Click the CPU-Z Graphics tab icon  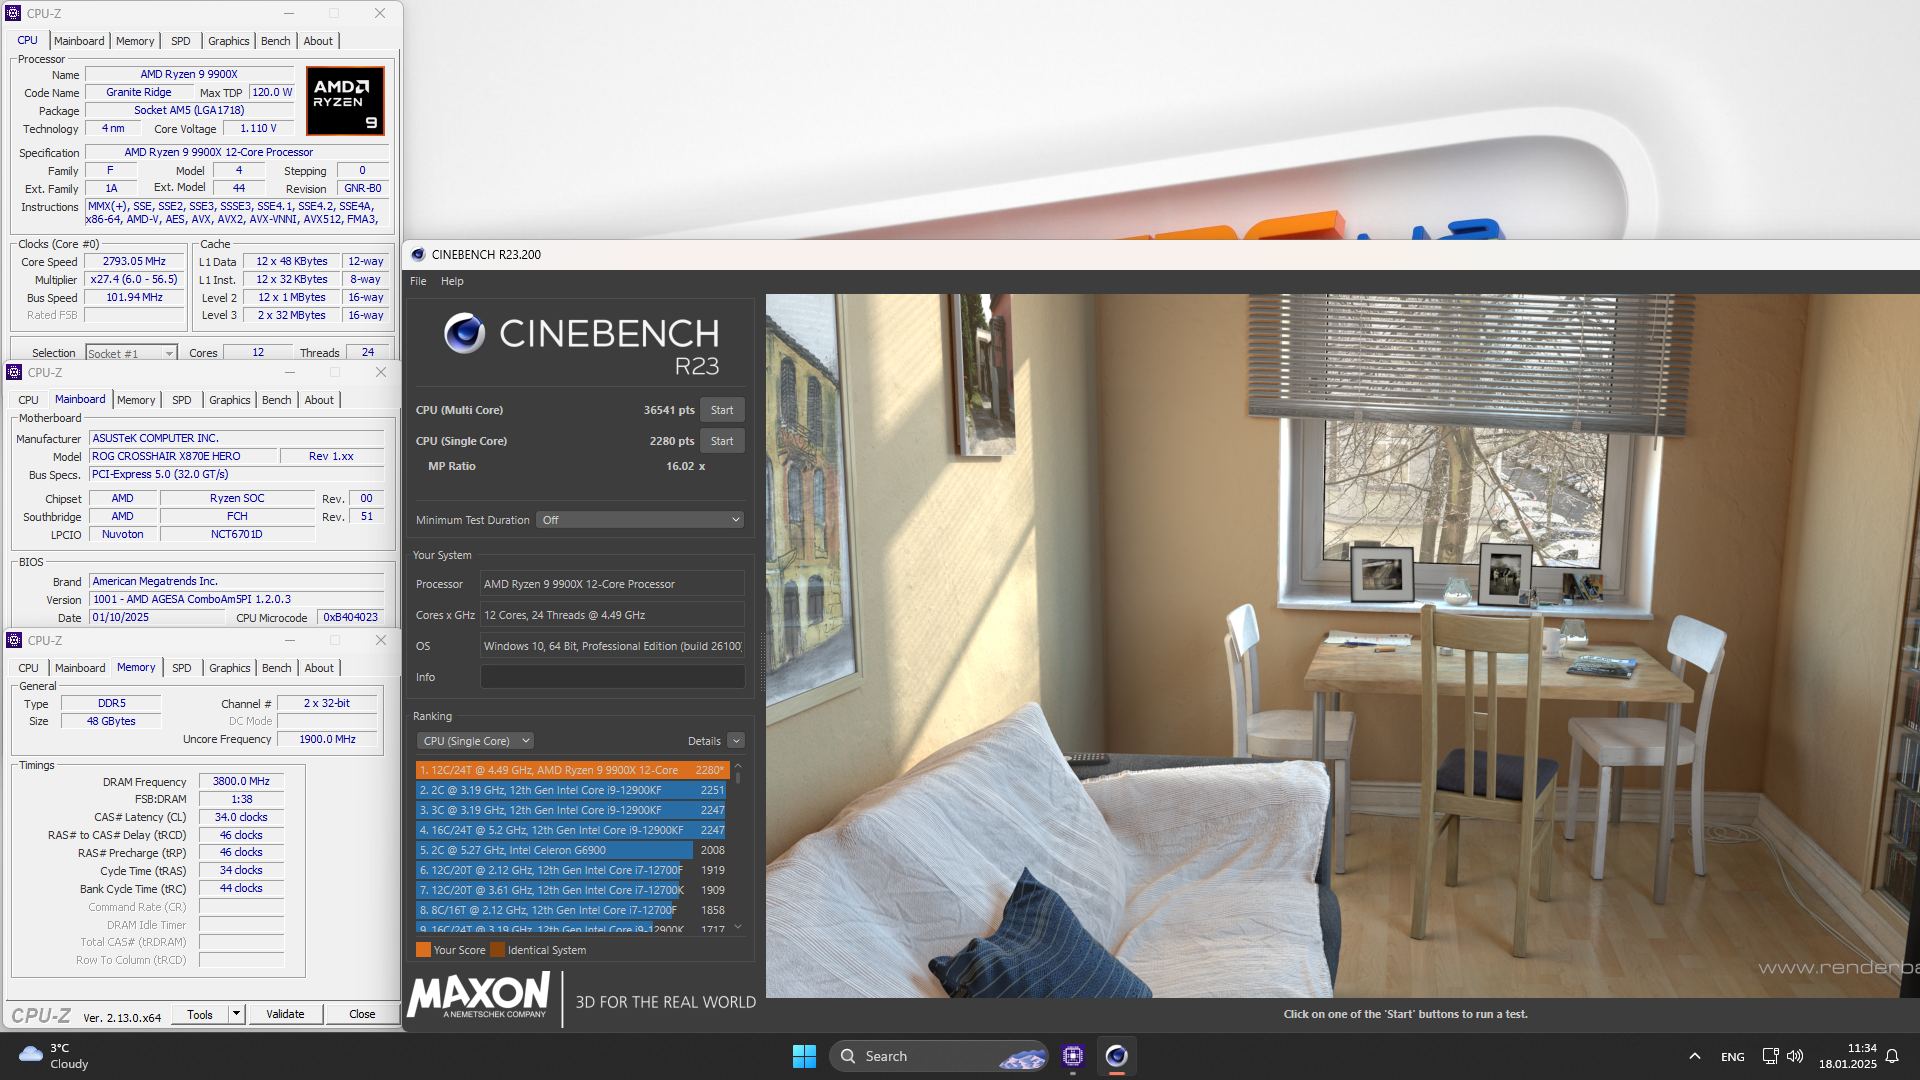tap(228, 41)
